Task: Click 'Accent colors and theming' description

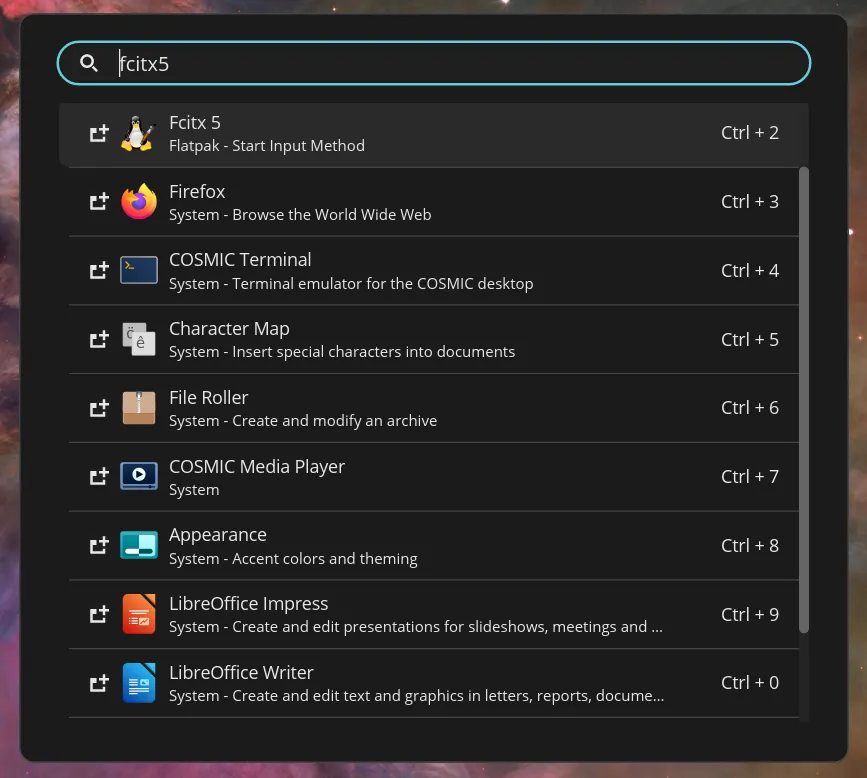Action: click(325, 559)
